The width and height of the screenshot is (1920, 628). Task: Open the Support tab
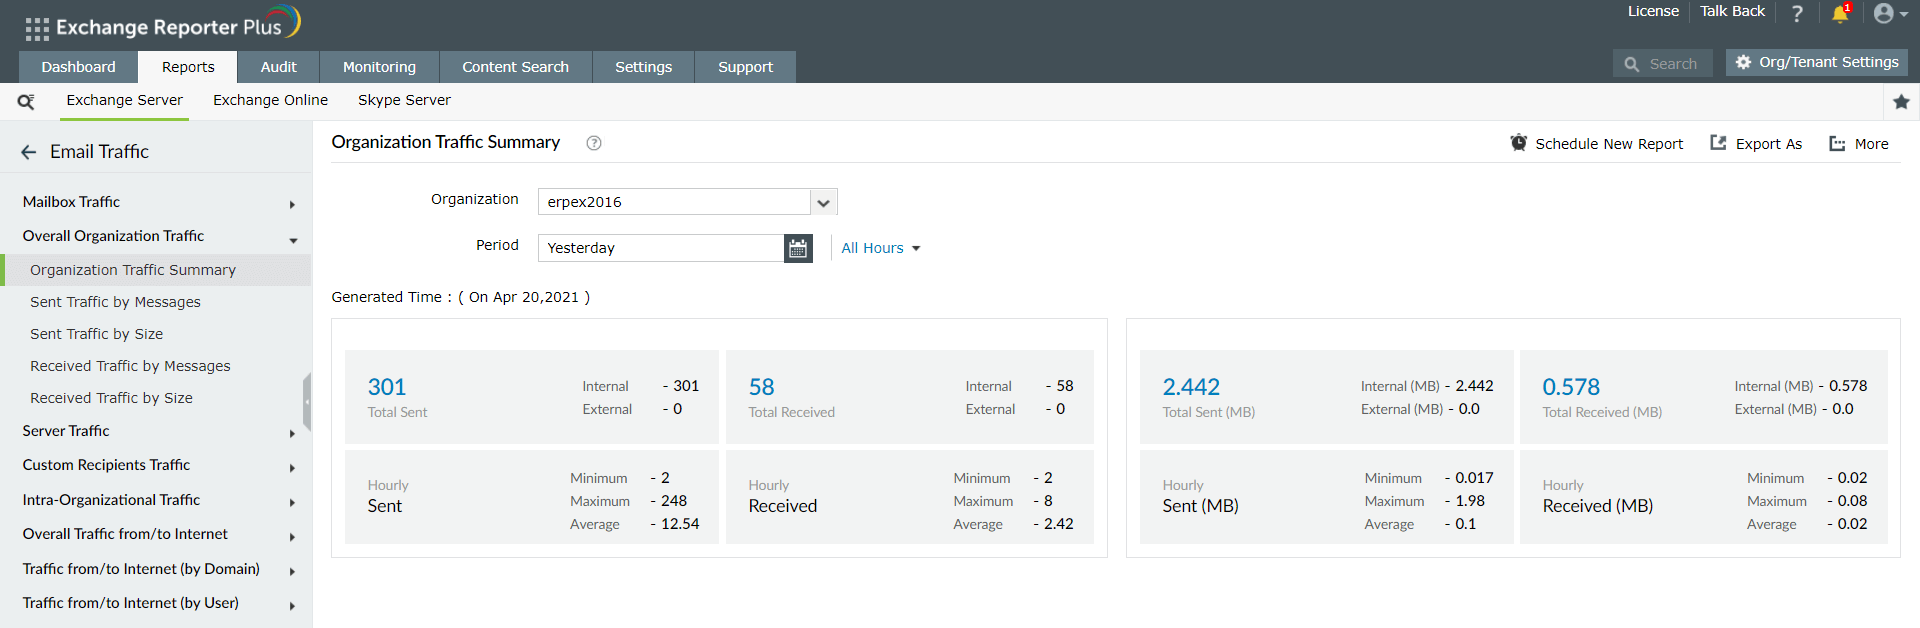tap(745, 67)
